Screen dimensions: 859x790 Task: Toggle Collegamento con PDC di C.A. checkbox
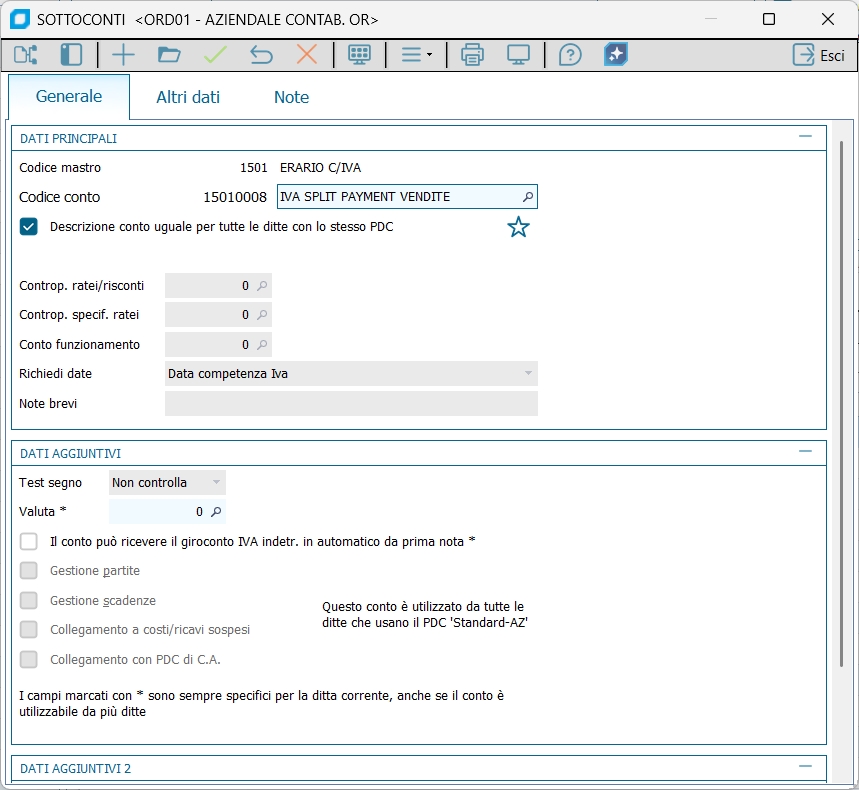tap(28, 659)
